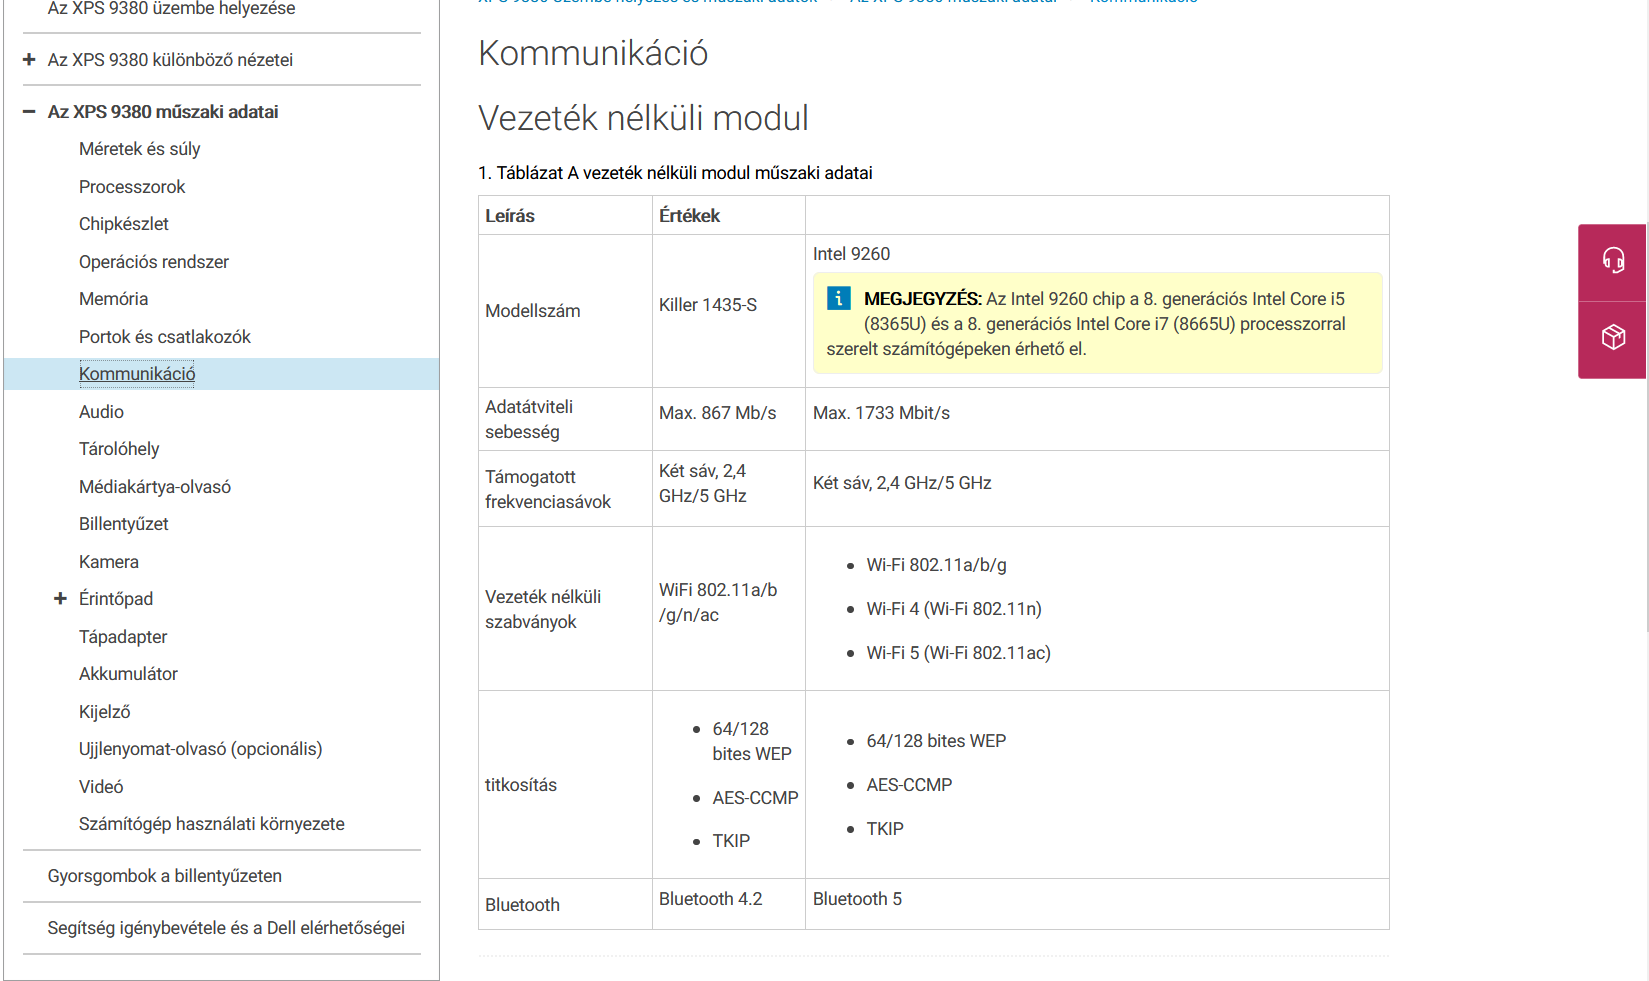Navigate to the Audio section

coord(101,412)
